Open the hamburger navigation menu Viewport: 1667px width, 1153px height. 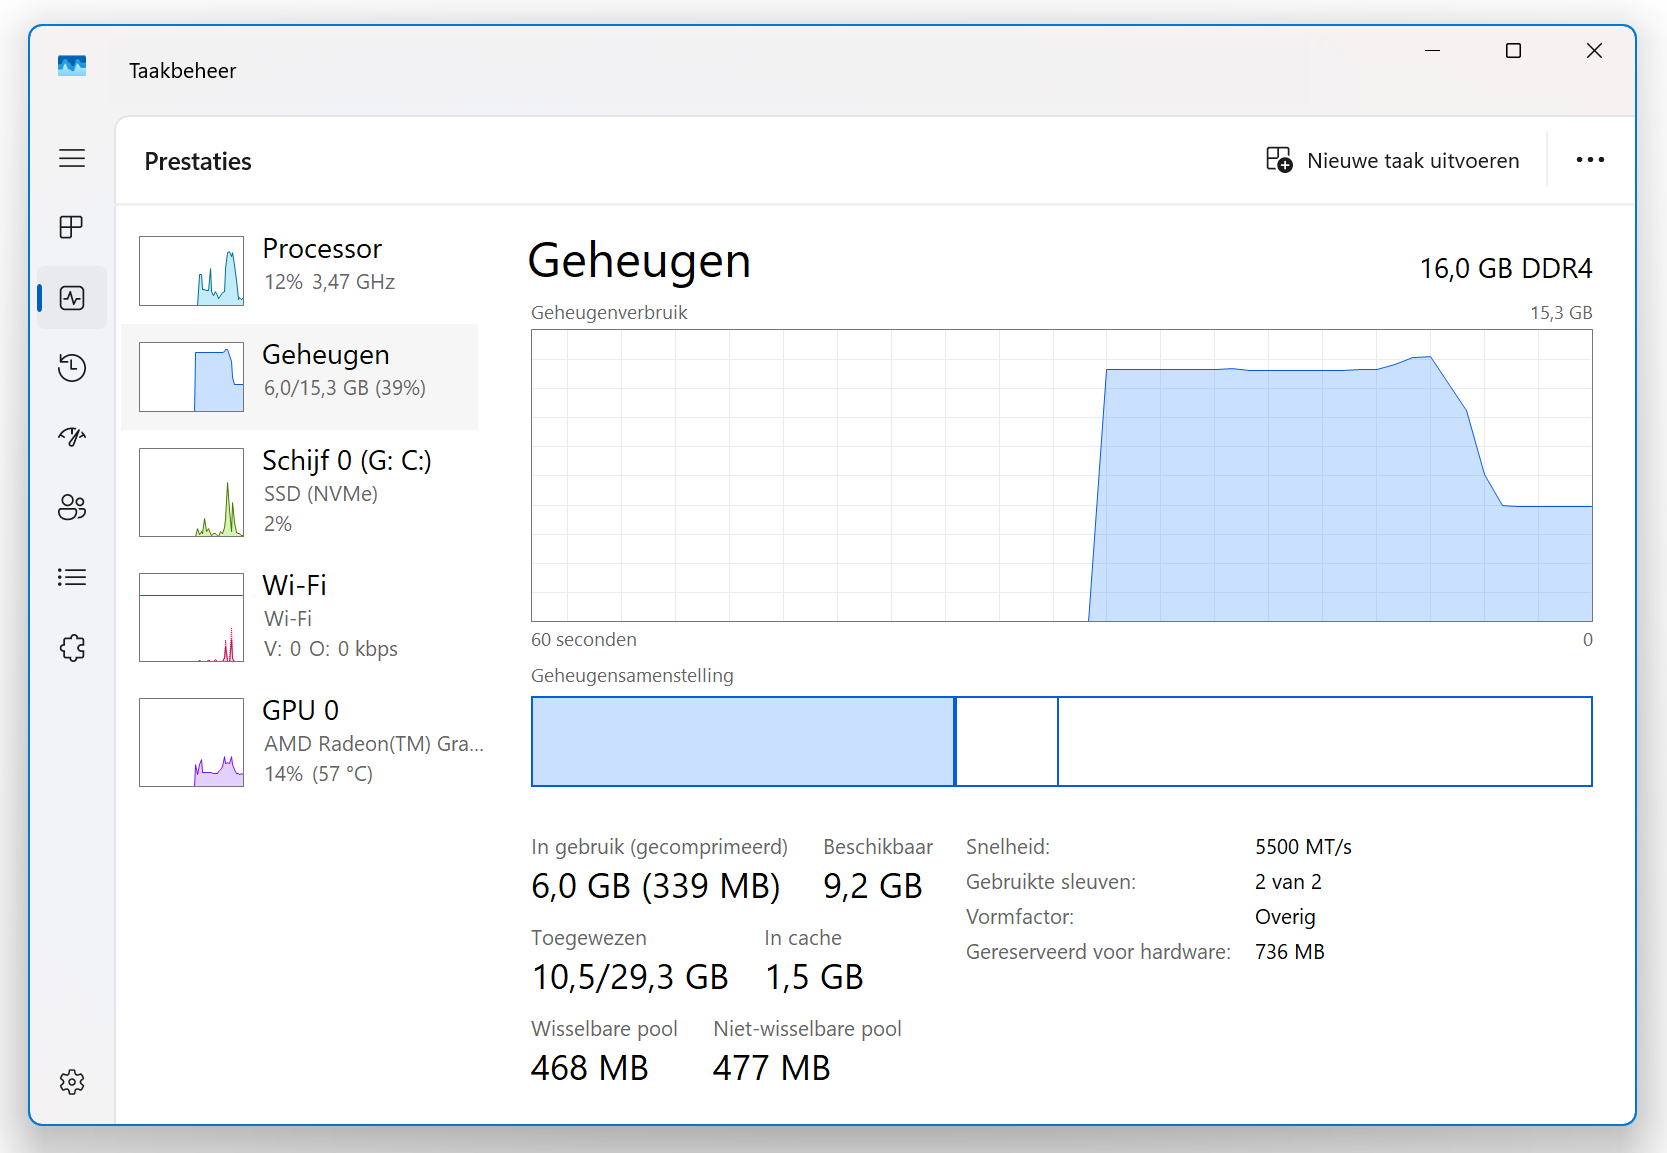(x=72, y=158)
